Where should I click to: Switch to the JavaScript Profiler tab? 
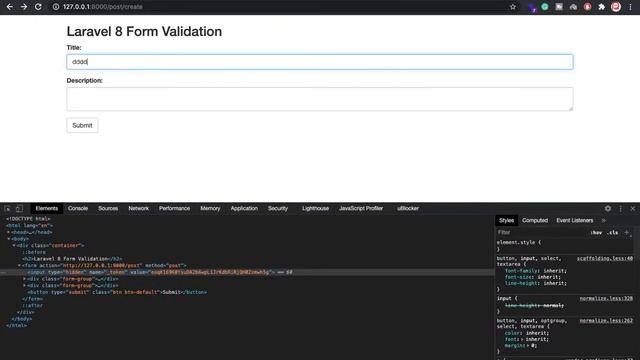click(x=361, y=209)
